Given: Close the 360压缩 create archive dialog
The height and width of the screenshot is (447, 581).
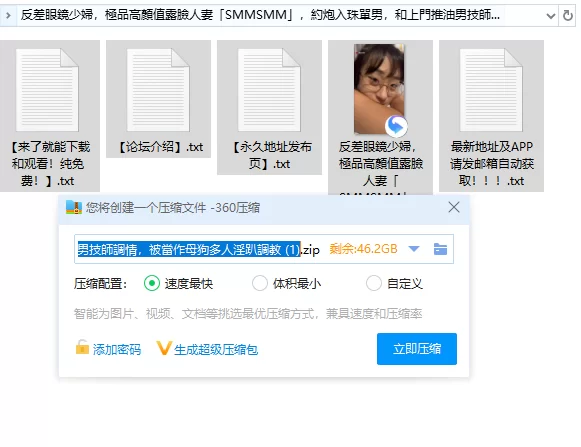Looking at the screenshot, I should [x=454, y=207].
